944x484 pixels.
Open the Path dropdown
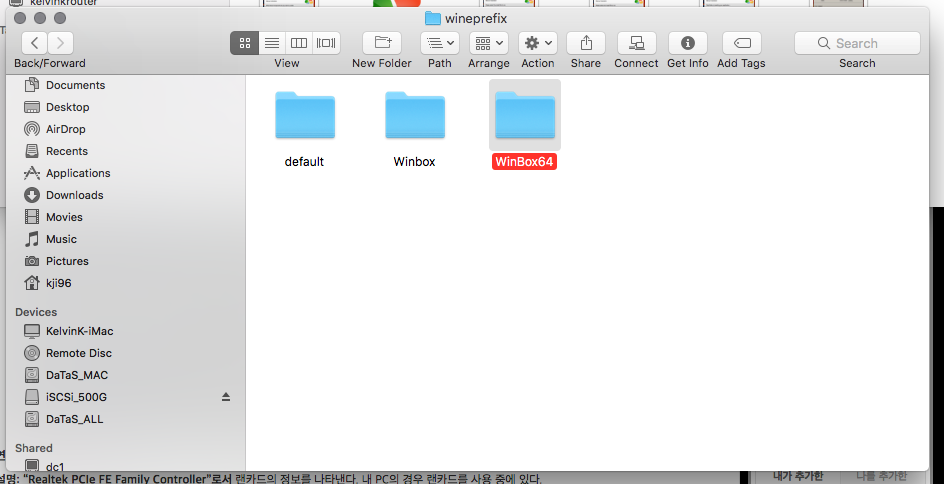tap(439, 43)
